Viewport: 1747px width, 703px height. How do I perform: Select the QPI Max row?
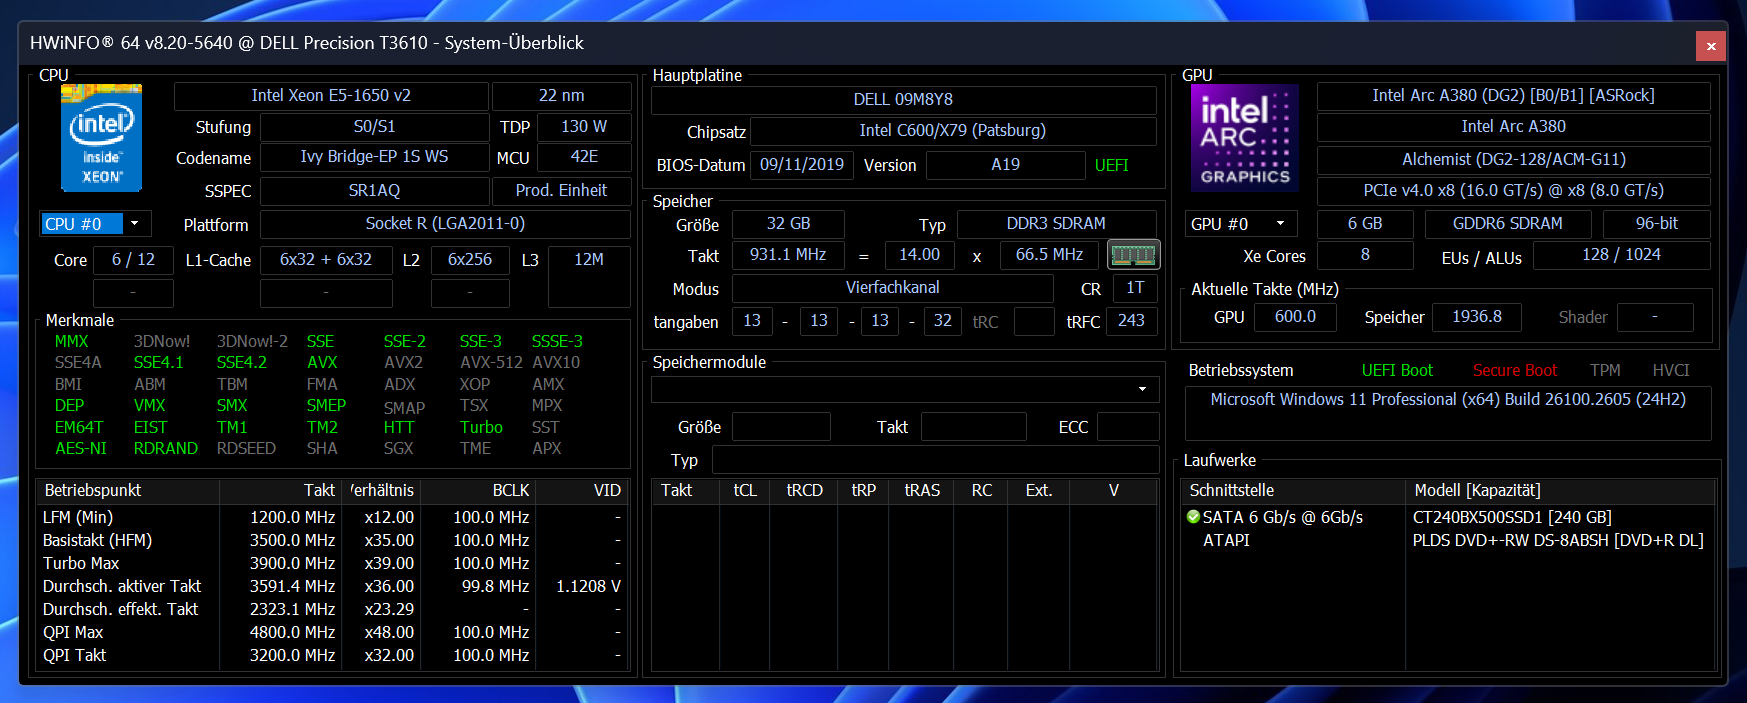[333, 633]
